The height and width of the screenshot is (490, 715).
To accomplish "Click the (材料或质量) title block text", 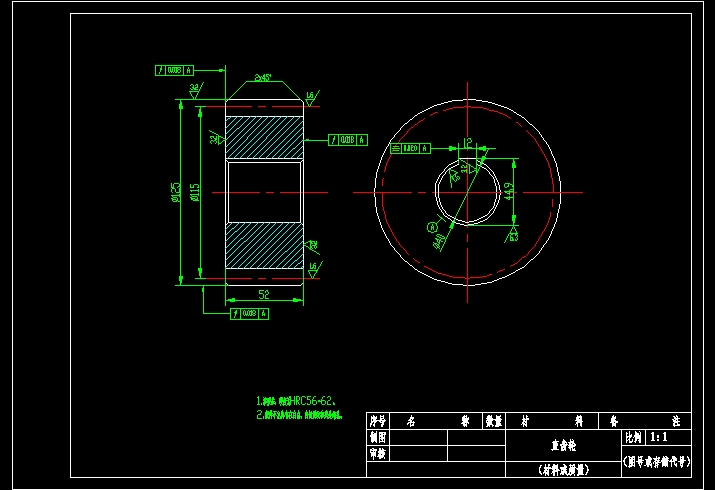I will pos(564,469).
